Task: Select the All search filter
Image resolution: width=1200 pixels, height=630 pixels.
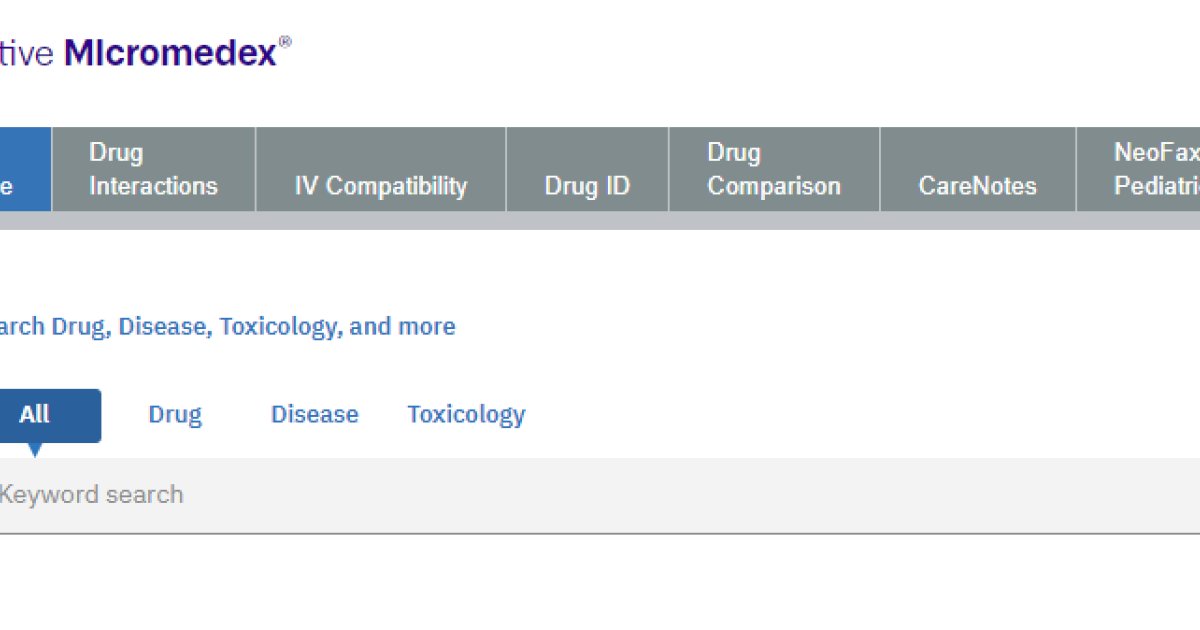Action: [x=40, y=414]
